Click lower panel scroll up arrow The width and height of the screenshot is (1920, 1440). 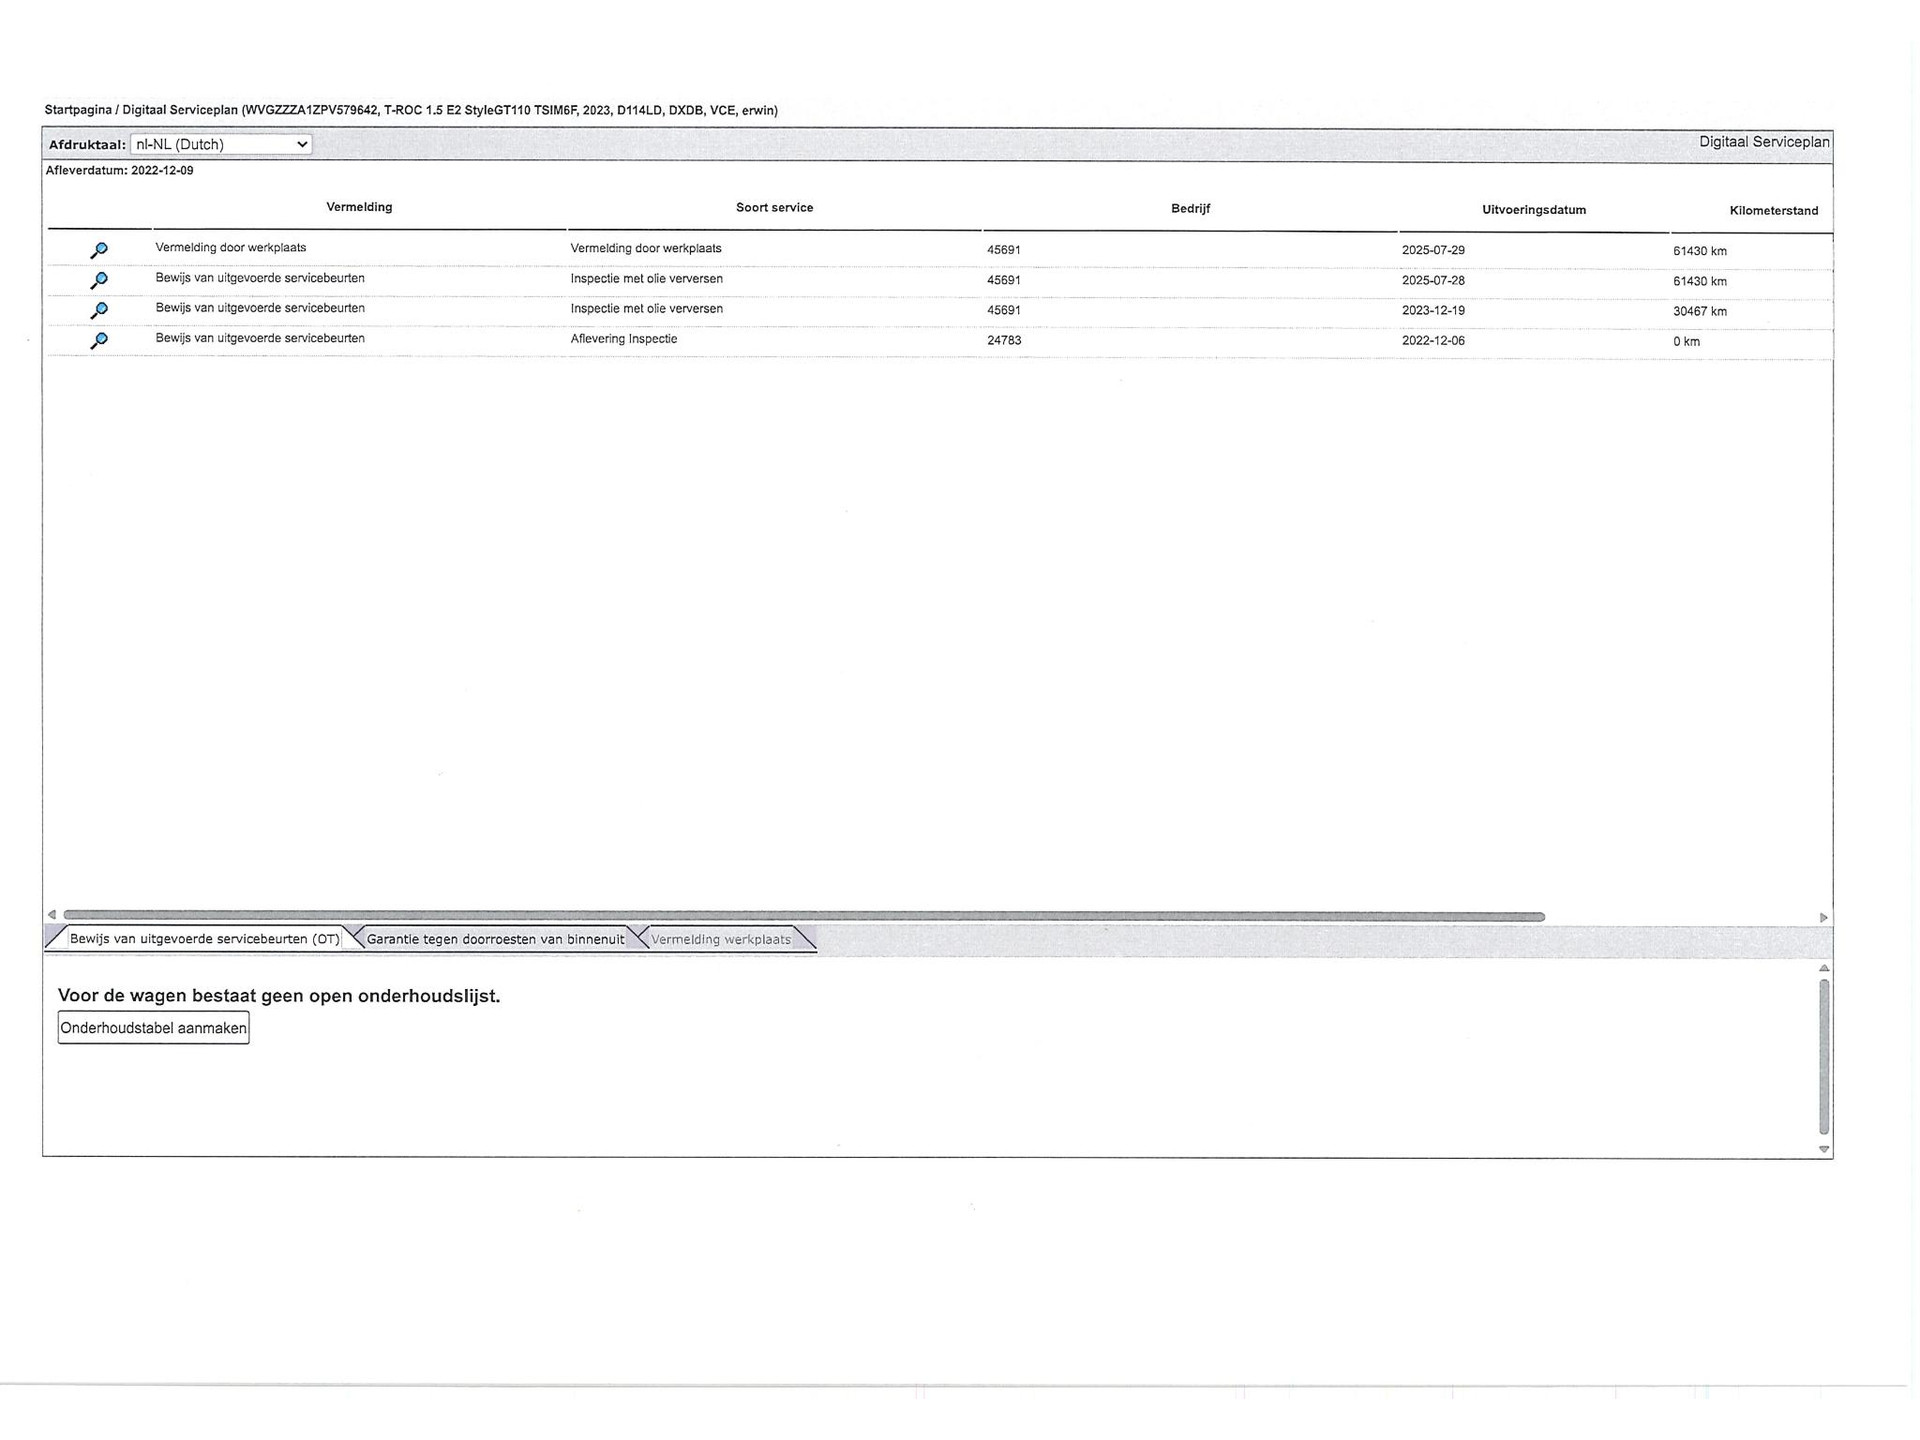coord(1824,968)
